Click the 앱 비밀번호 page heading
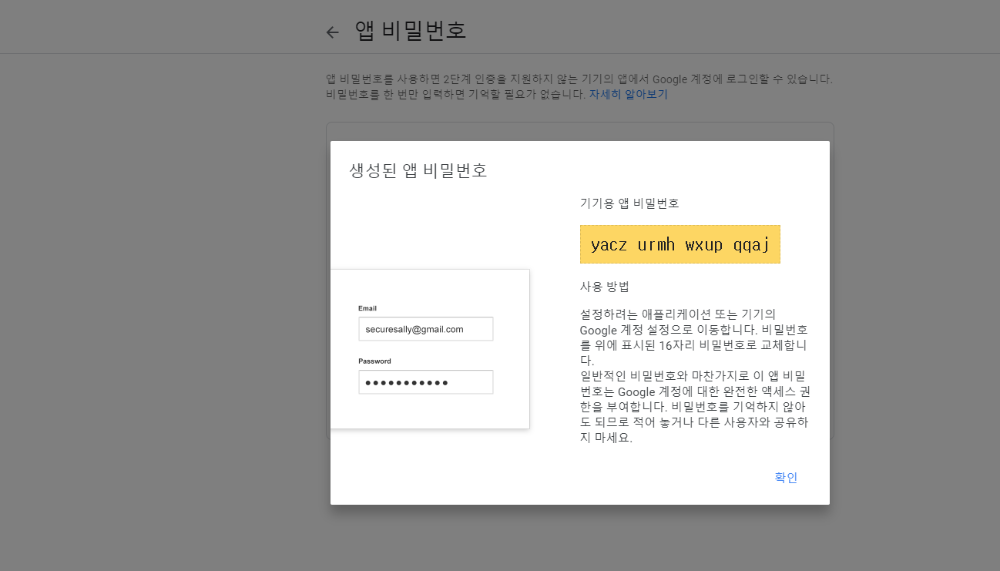1000x571 pixels. coord(411,31)
